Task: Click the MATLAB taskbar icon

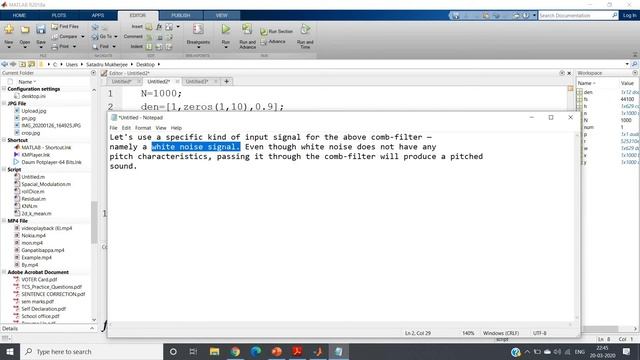Action: (318, 351)
